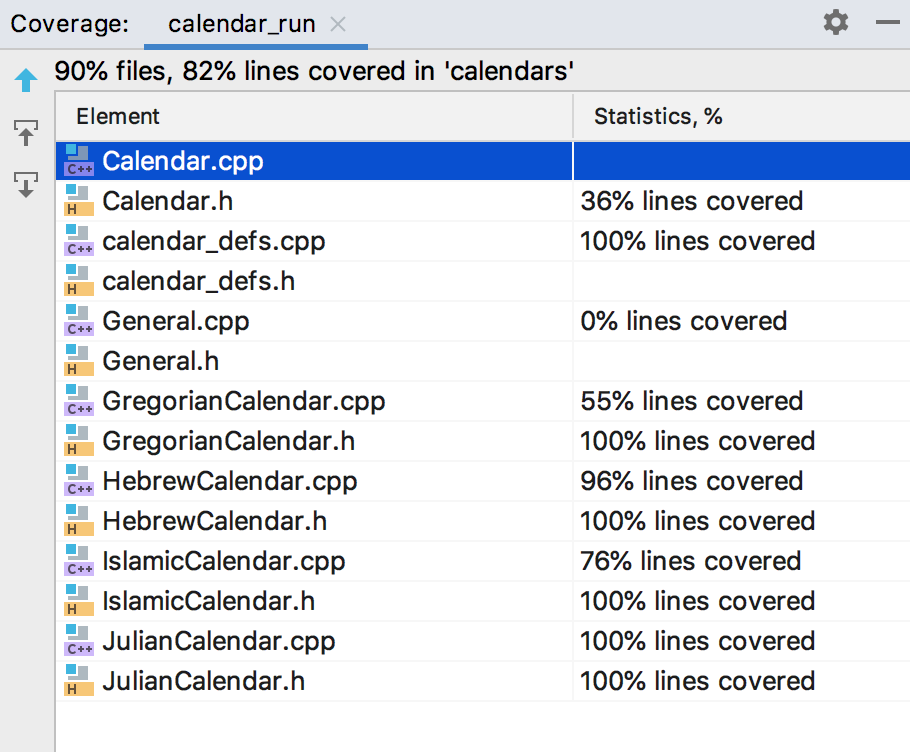Click the C++ file icon beside Calendar.cpp
The image size is (910, 752).
pyautogui.click(x=78, y=160)
